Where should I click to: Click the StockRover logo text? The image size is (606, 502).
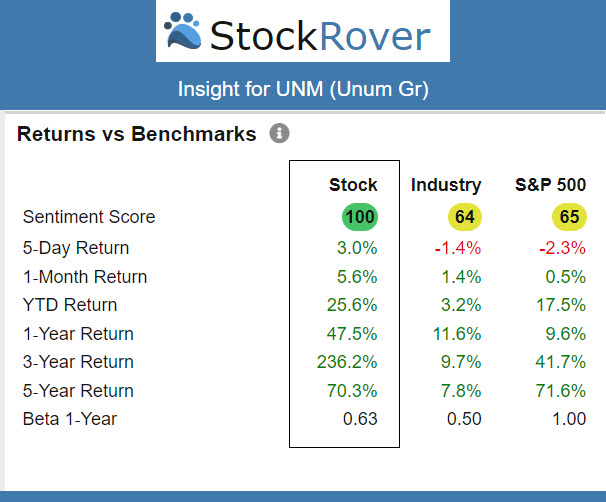point(319,34)
